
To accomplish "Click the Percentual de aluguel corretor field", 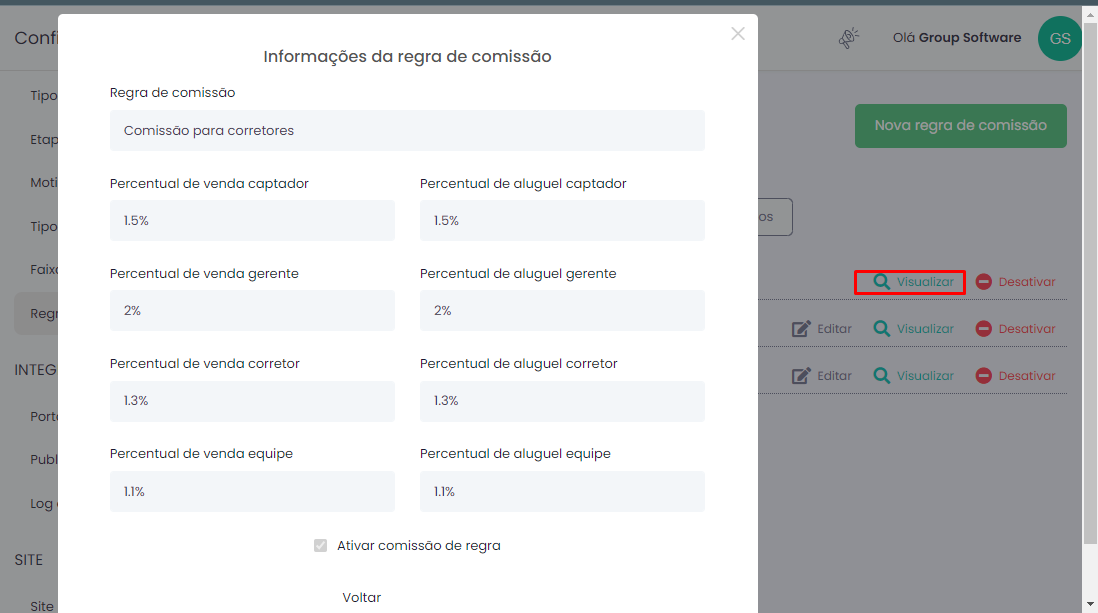I will point(562,401).
